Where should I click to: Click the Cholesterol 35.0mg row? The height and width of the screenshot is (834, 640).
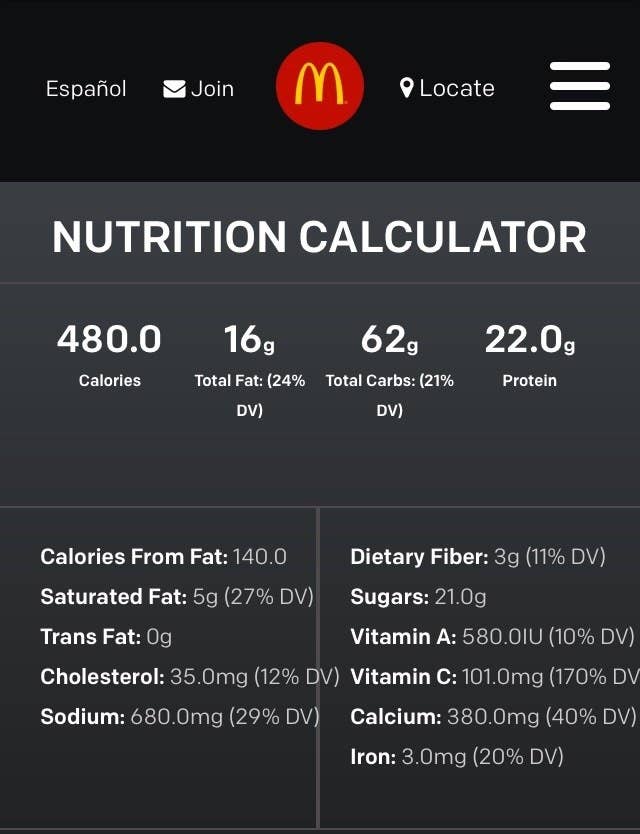(x=190, y=677)
